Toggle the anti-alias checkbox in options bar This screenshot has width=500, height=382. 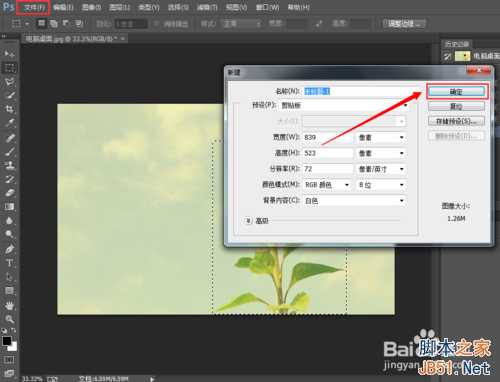tap(156, 24)
